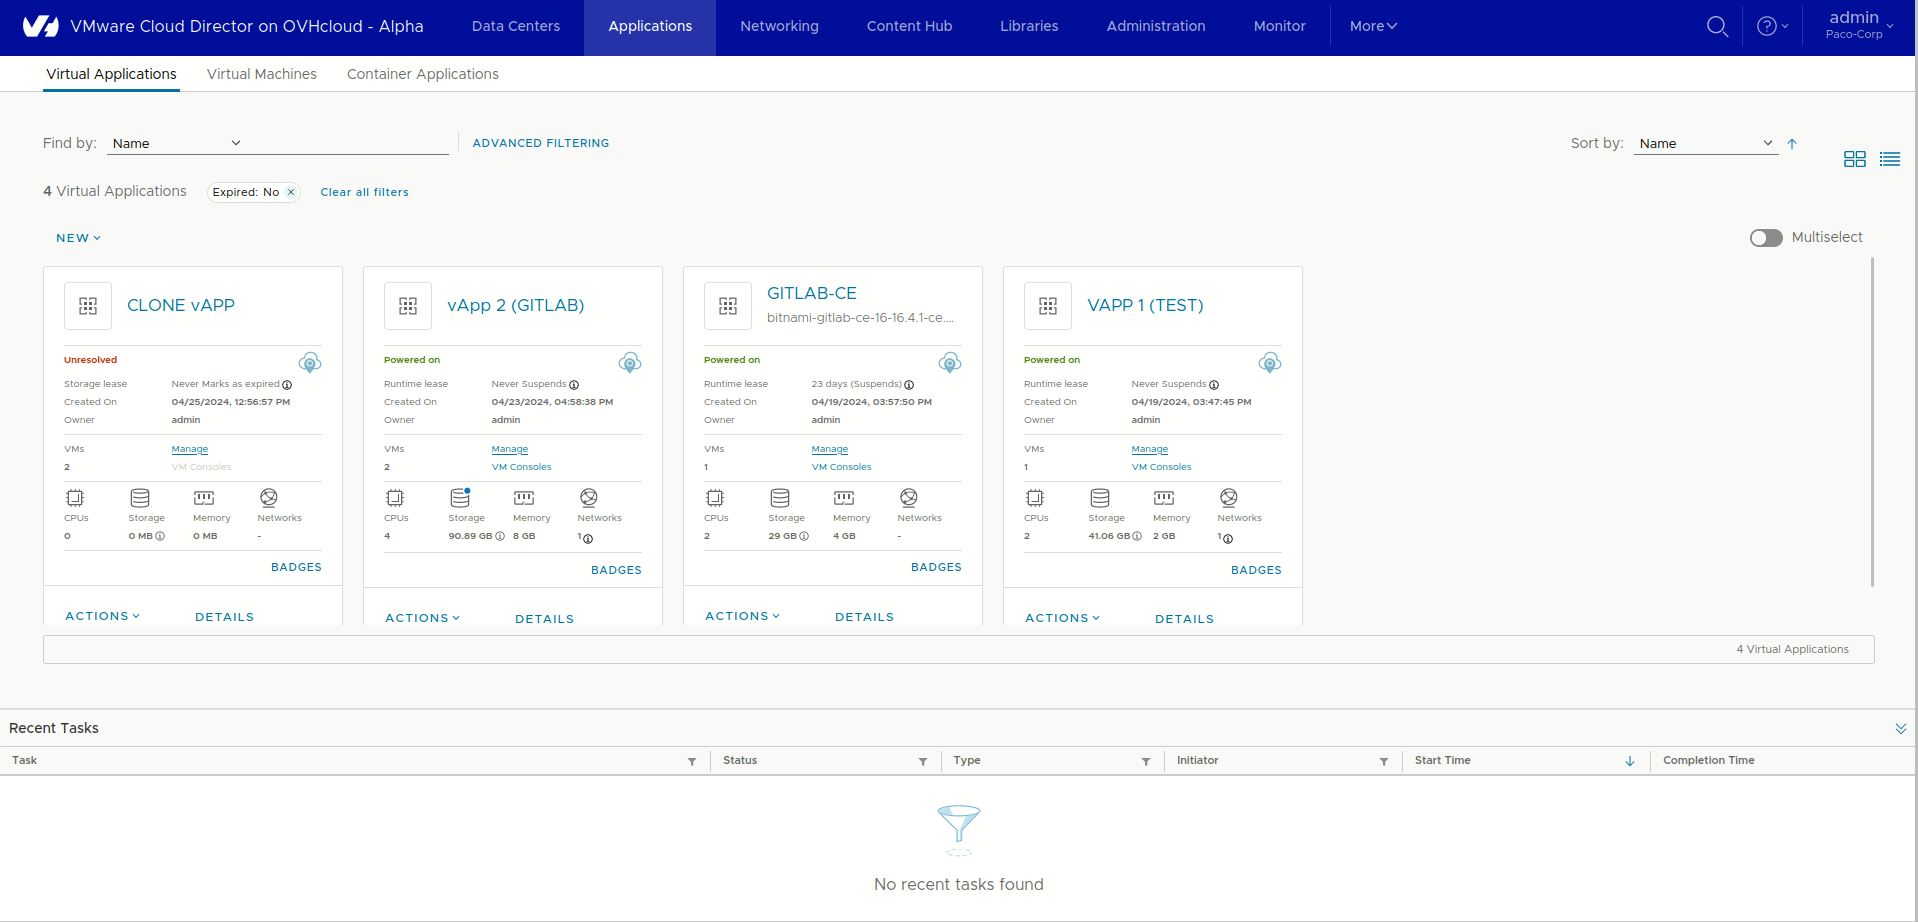Viewport: 1918px width, 922px height.
Task: Open the Status column filter funnel
Action: pyautogui.click(x=922, y=761)
